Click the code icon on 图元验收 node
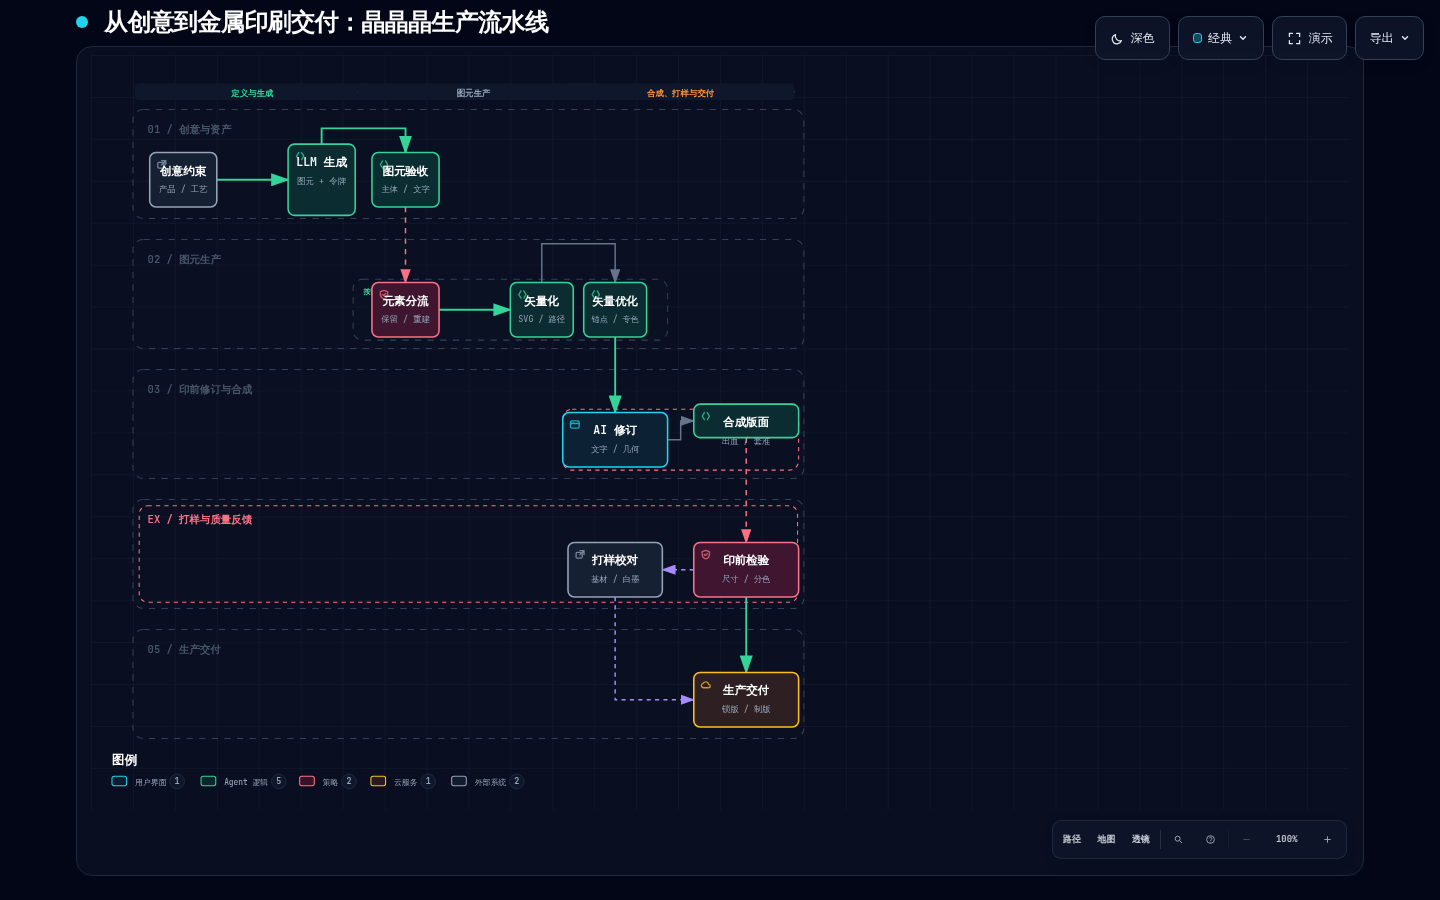1440x900 pixels. tap(384, 164)
